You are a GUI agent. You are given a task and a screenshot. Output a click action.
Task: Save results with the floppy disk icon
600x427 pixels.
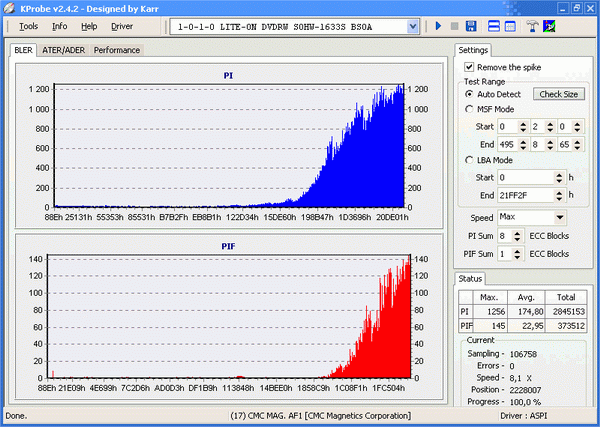pos(471,26)
